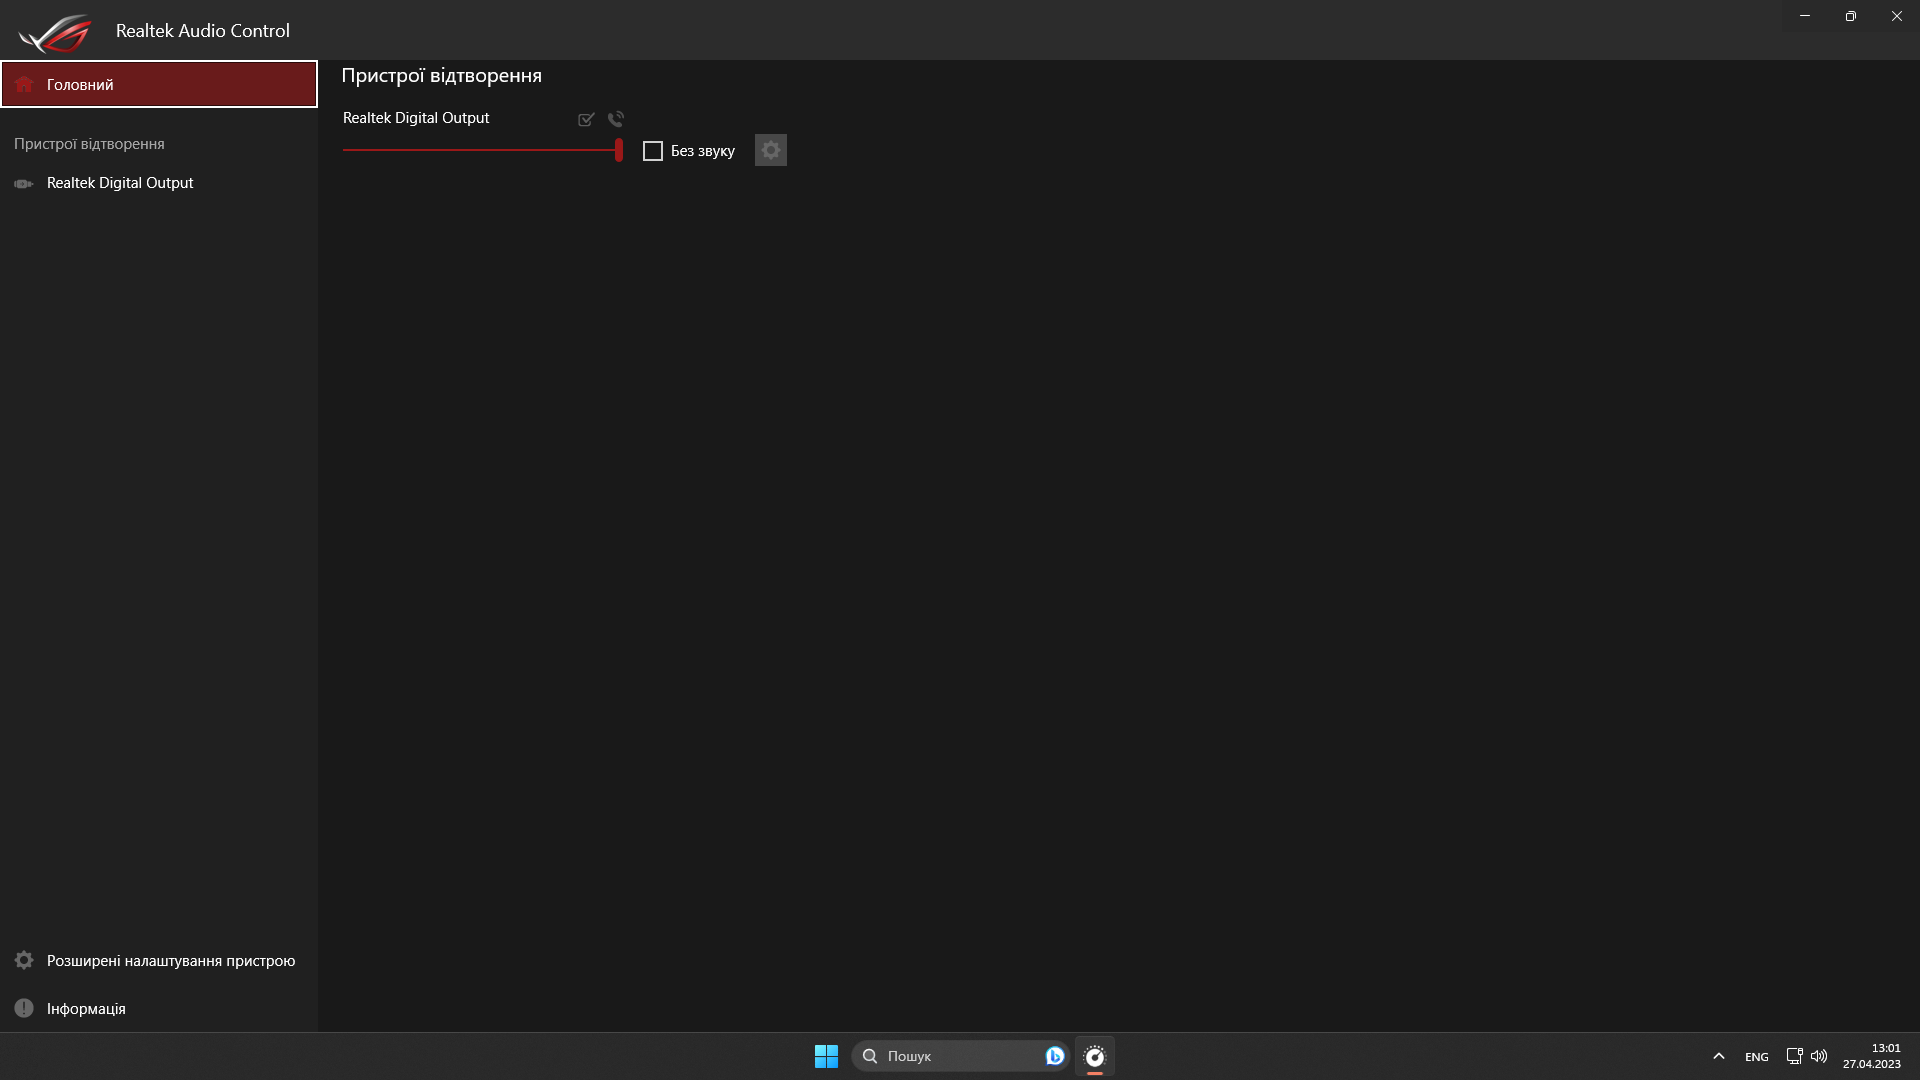Restore down the Realtek Audio Control window
Viewport: 1920px width, 1080px height.
(x=1851, y=16)
